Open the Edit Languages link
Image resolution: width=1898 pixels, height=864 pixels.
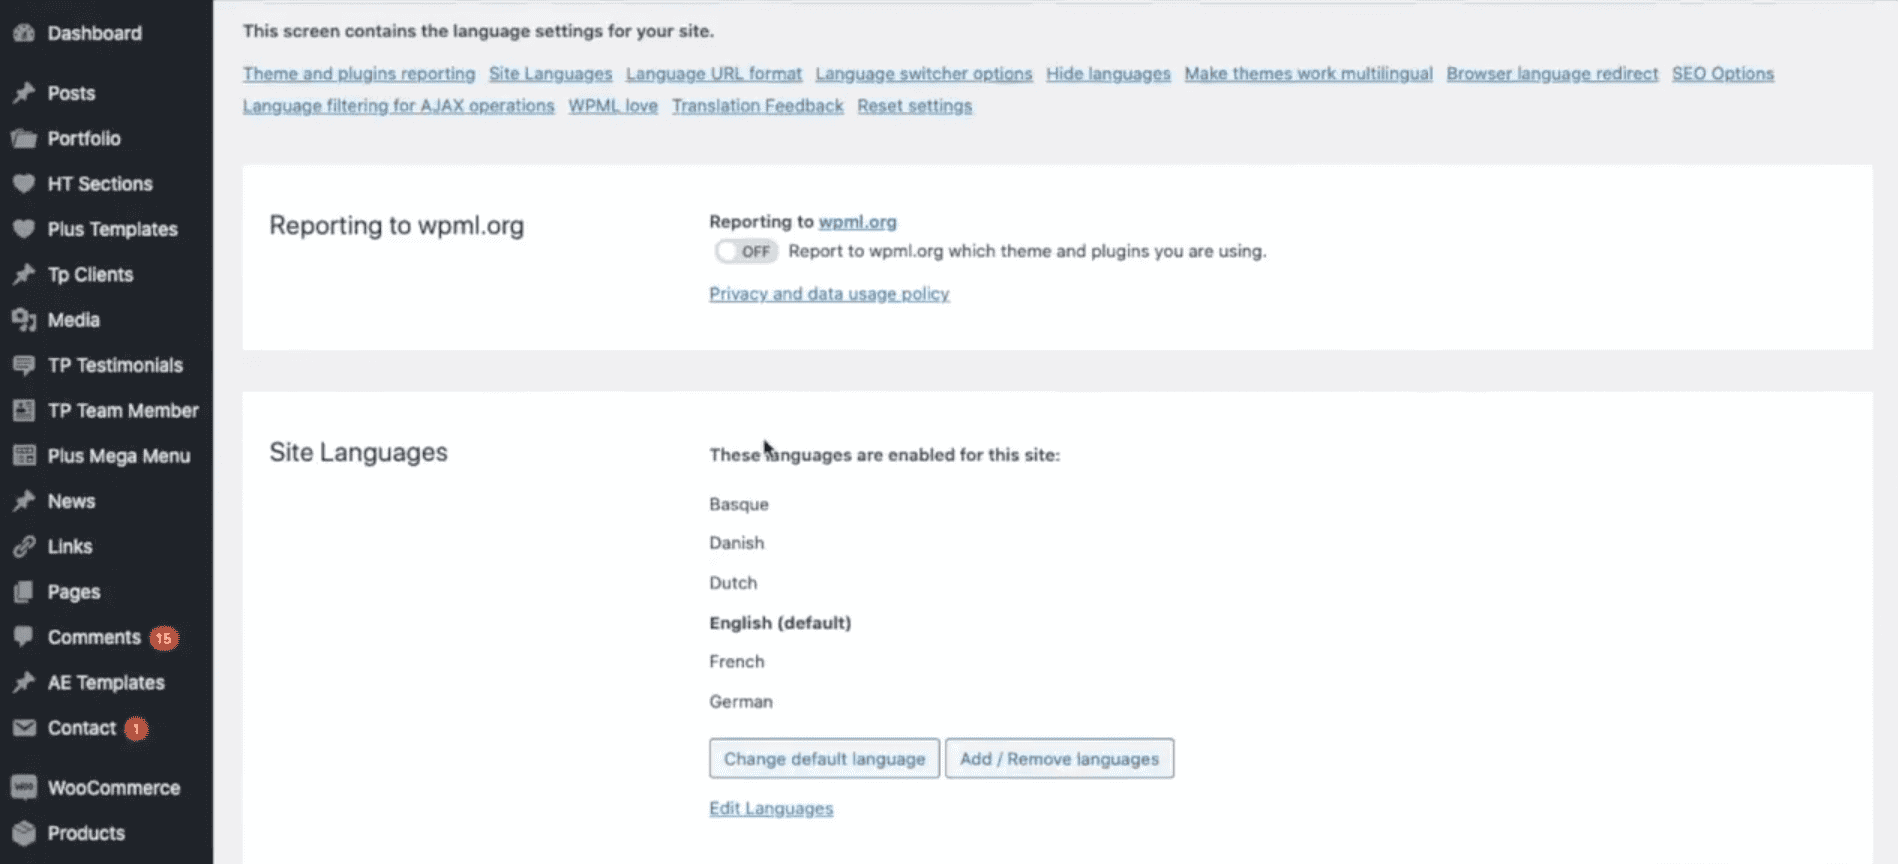[x=770, y=808]
